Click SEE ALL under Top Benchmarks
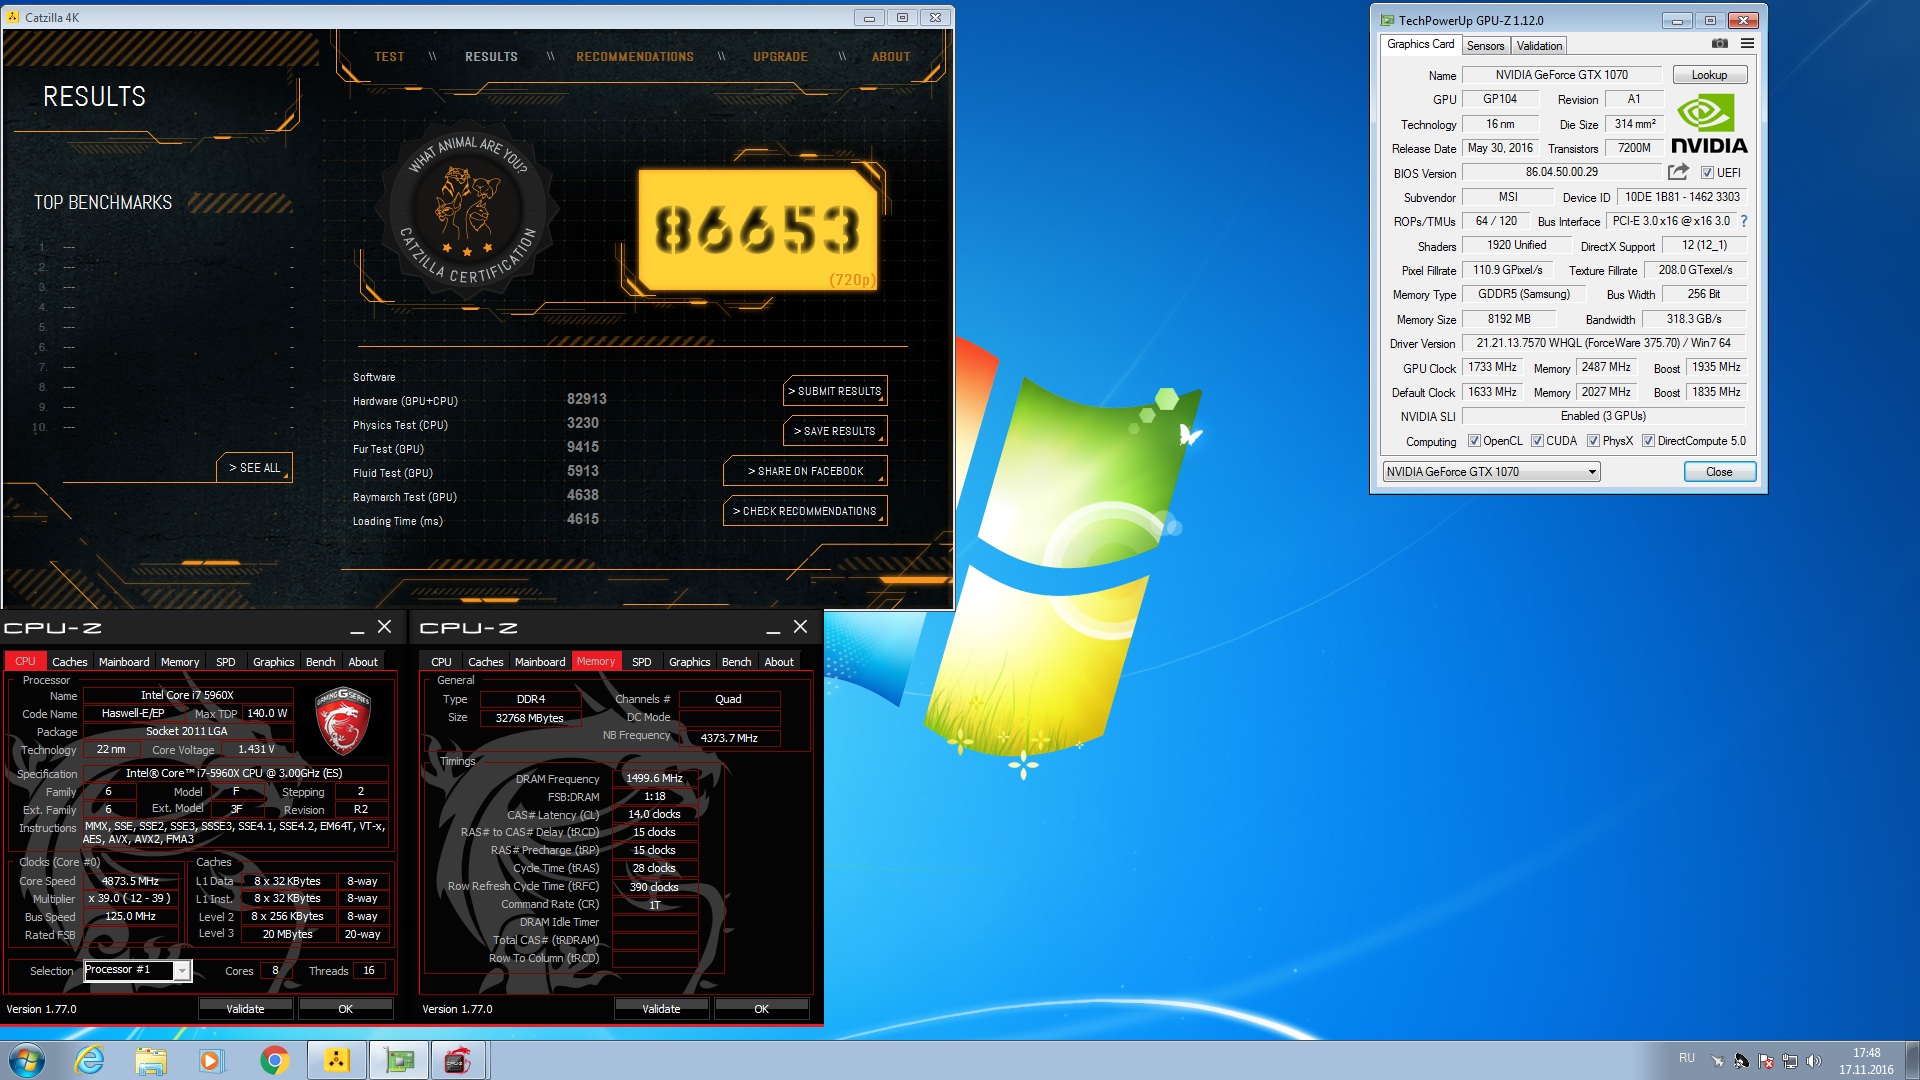The width and height of the screenshot is (1920, 1080). click(254, 468)
